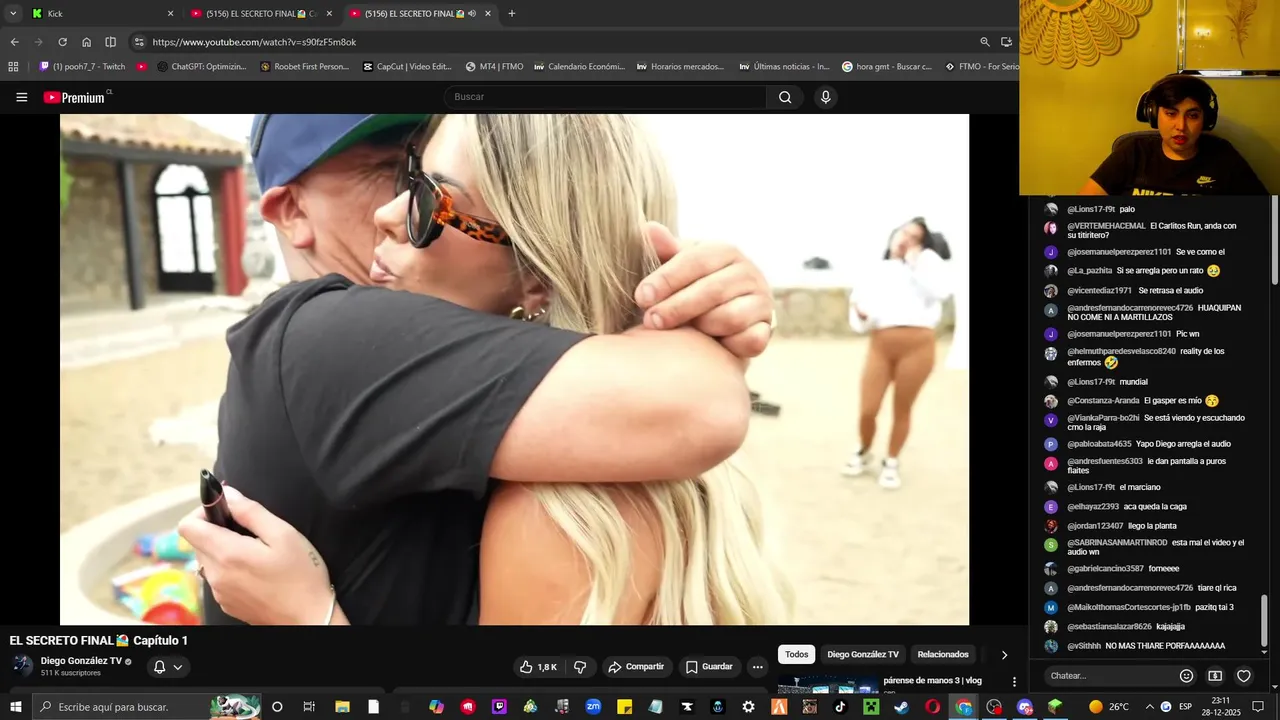Screen dimensions: 1280x720
Task: Open emoji picker in live chat
Action: [x=1186, y=676]
